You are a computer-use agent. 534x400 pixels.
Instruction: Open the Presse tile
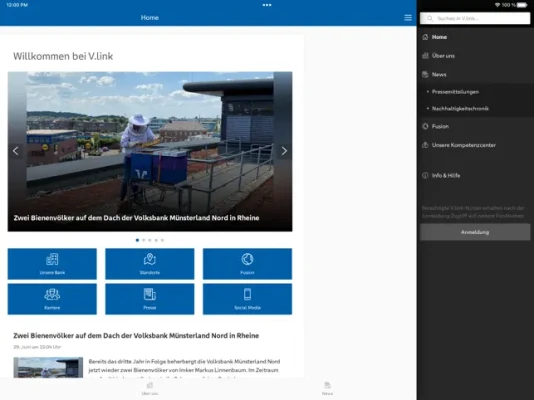coord(150,299)
